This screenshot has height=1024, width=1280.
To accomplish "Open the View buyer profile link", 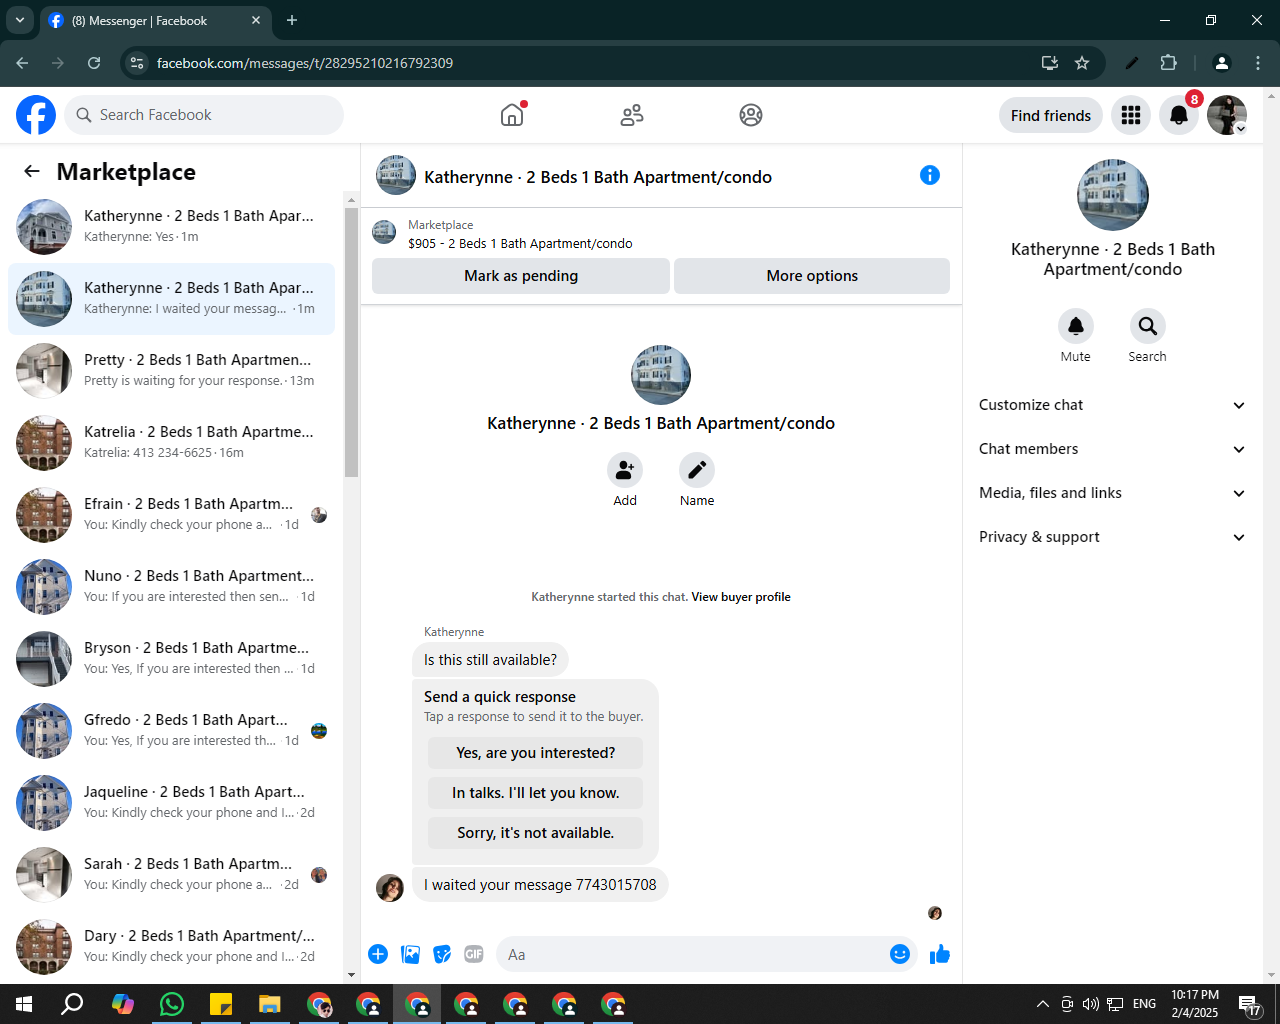I will (x=741, y=597).
